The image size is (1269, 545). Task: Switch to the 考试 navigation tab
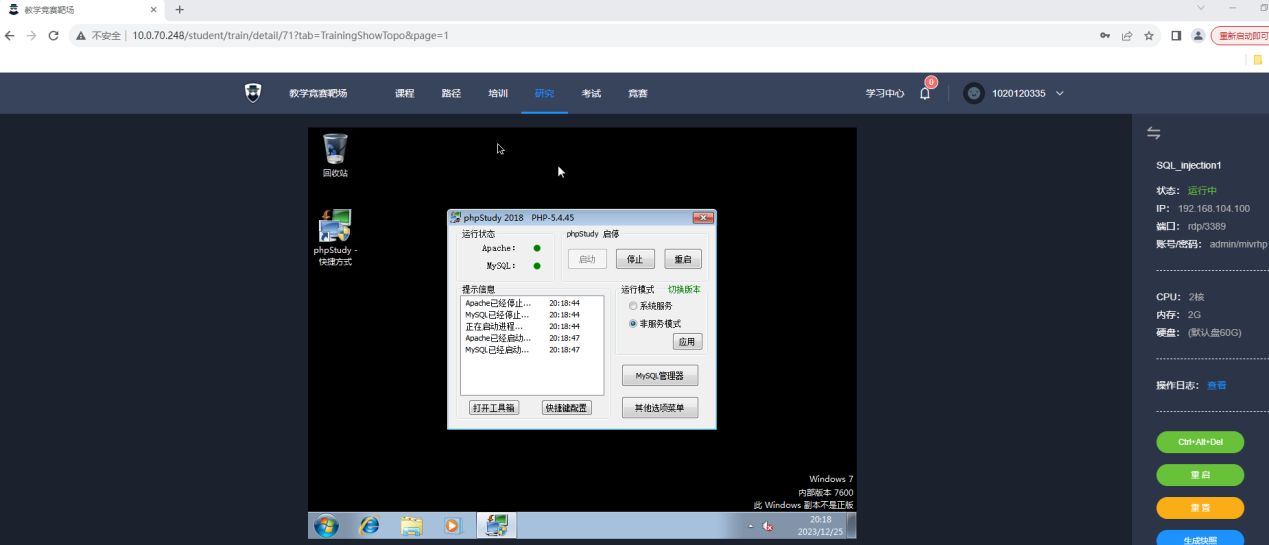pos(591,93)
